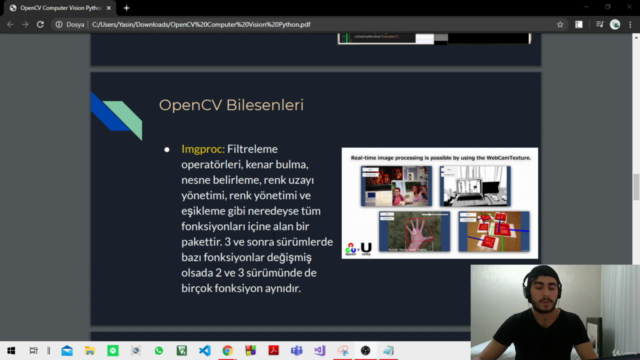Click the 'OpenCV Bilesenleri' slide heading

click(231, 105)
